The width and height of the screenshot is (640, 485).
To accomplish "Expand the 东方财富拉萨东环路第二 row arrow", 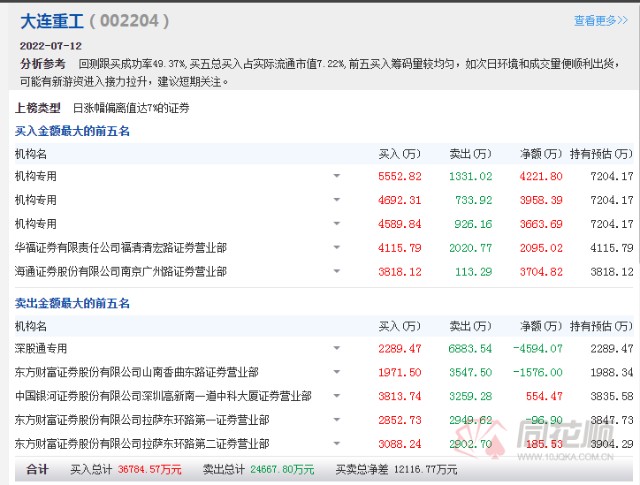I will point(337,443).
